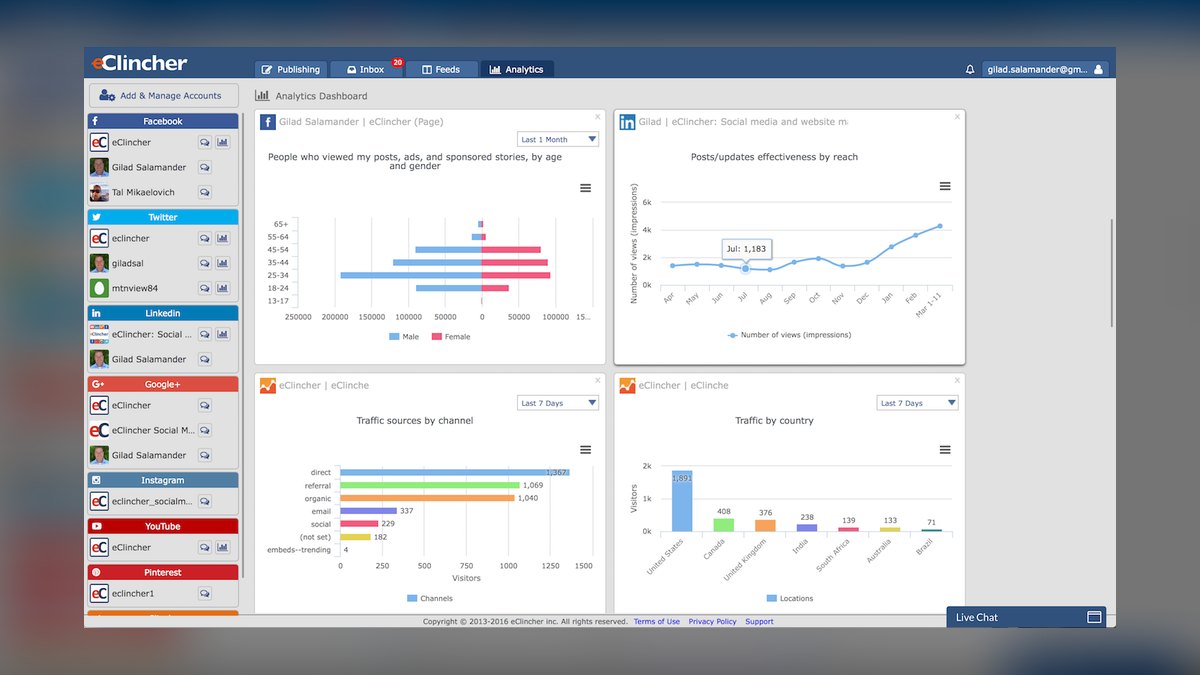Screen dimensions: 1200x675
Task: Open feed icon for Google+ eClincher
Action: pyautogui.click(x=205, y=405)
